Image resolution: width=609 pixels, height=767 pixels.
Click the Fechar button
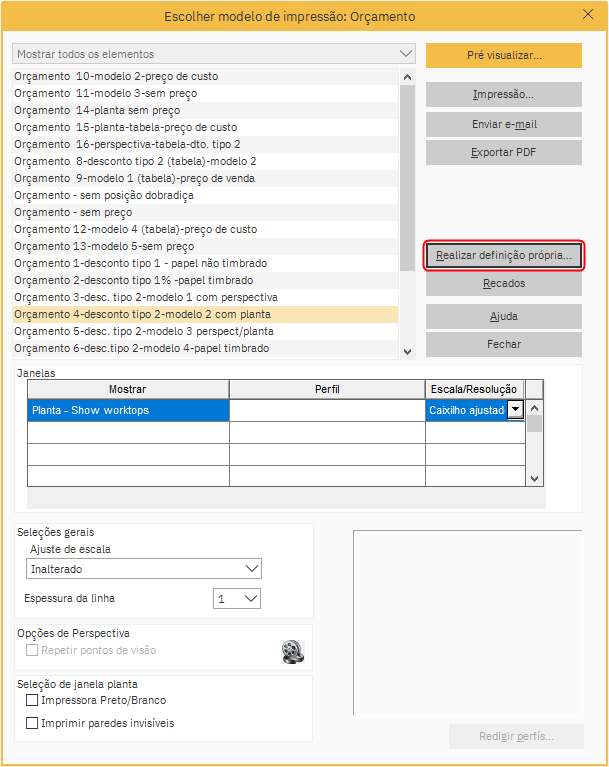pos(504,344)
